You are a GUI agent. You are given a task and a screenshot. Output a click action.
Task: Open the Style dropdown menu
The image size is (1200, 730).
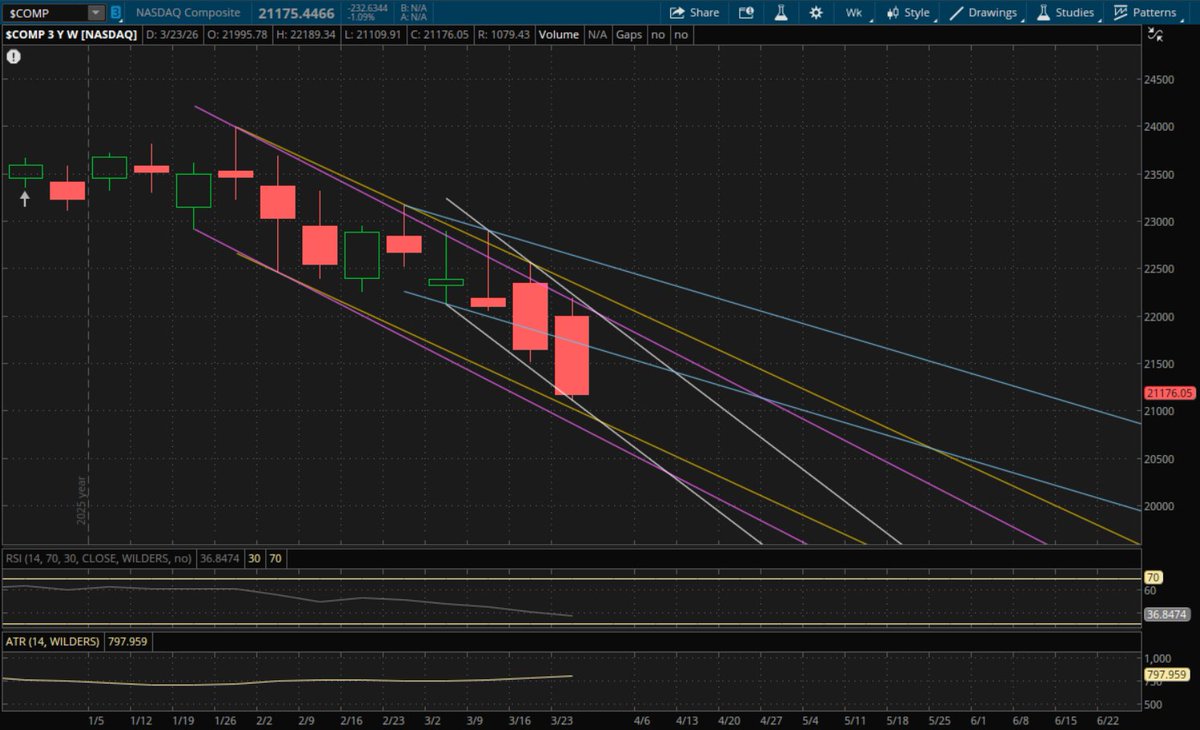[908, 13]
